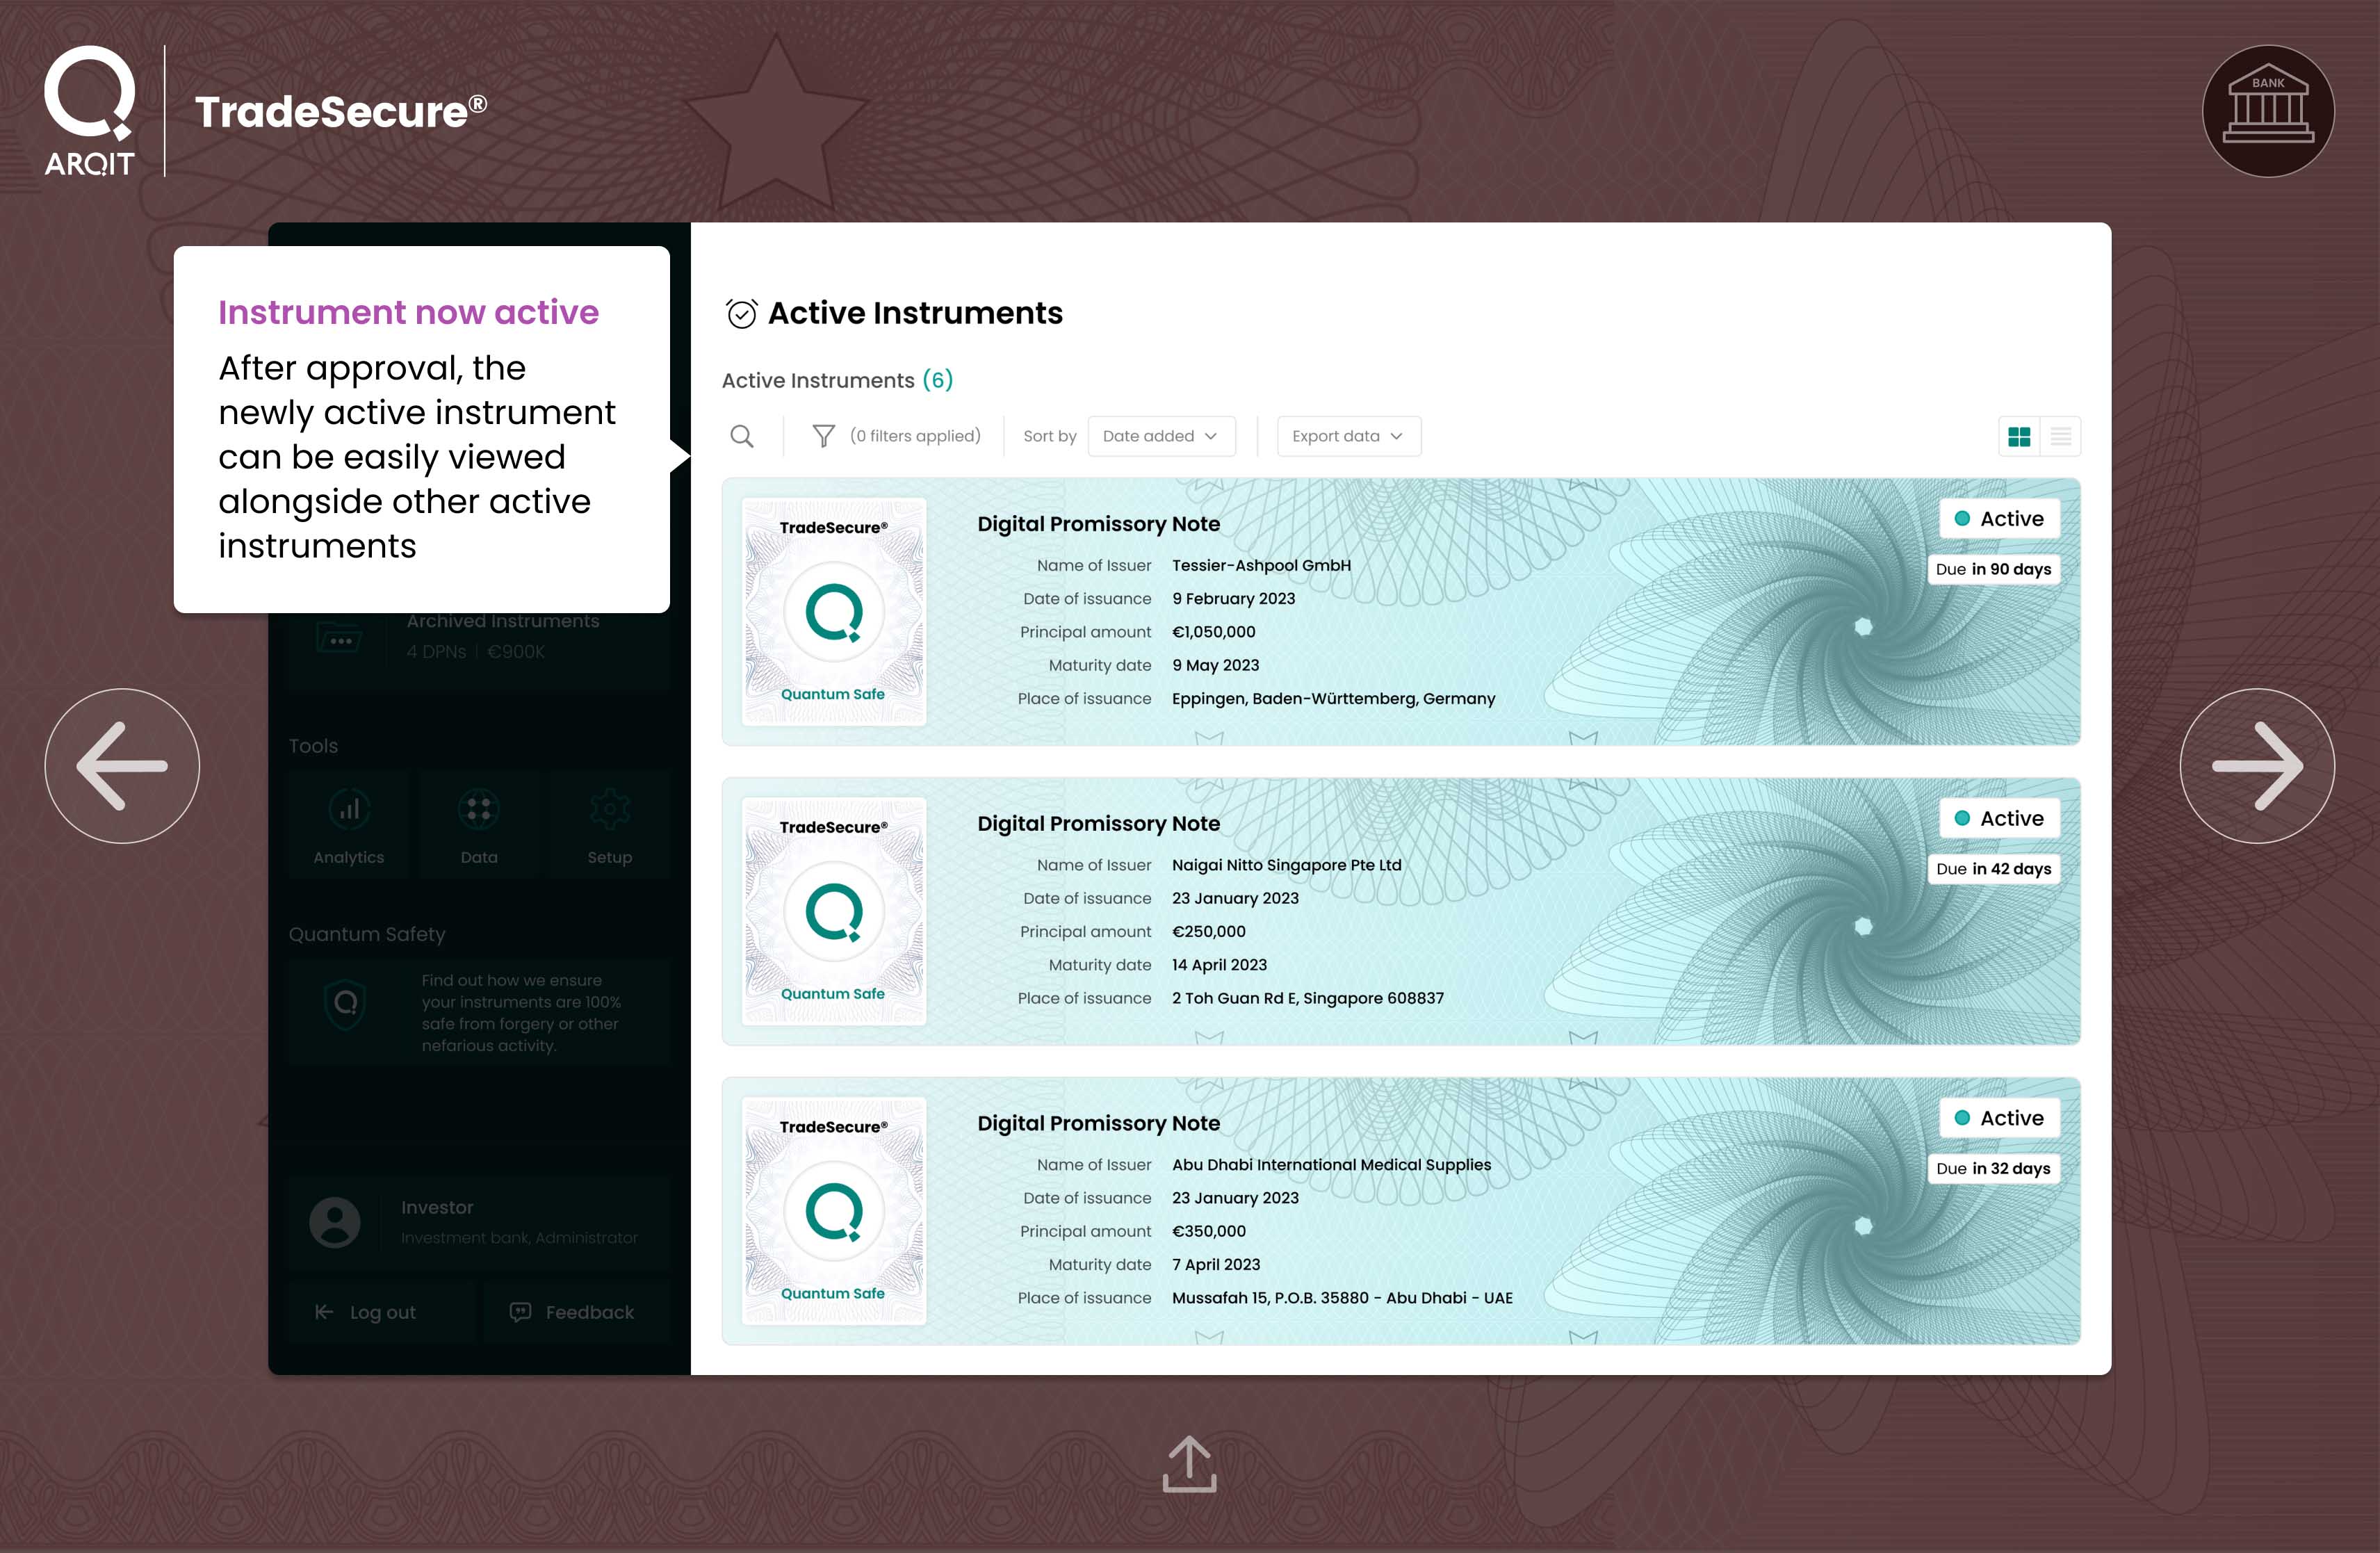Click 'Due in 90 days' label
The image size is (2380, 1553).
[x=1993, y=569]
